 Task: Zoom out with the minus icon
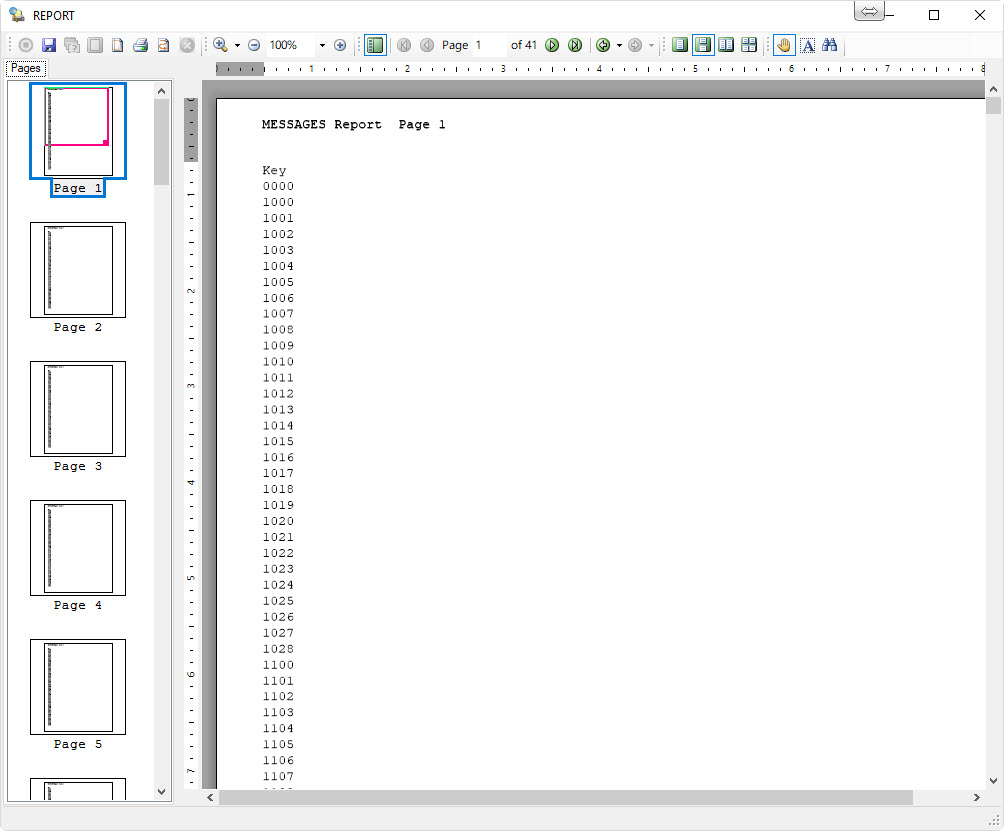254,45
